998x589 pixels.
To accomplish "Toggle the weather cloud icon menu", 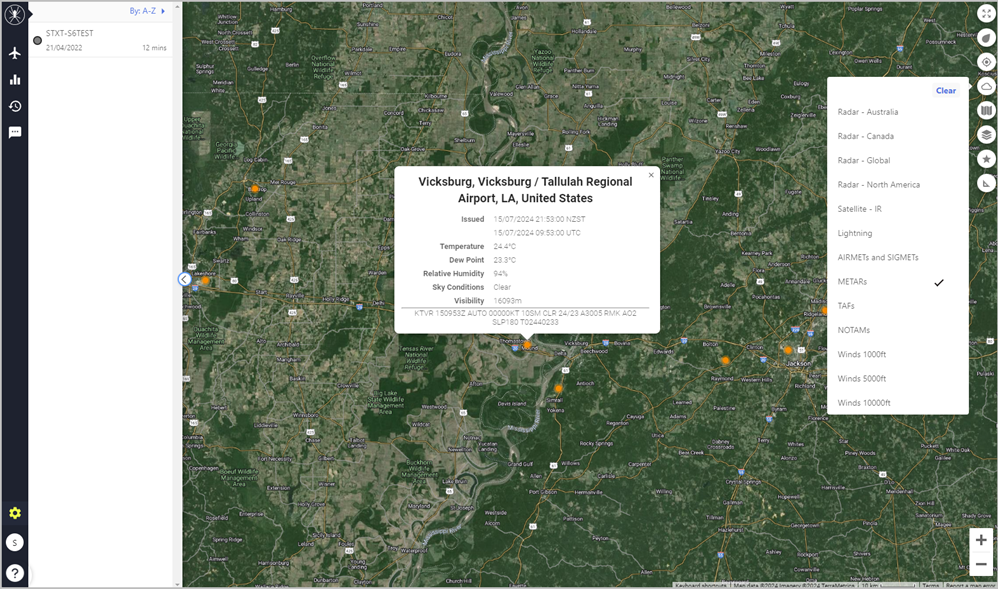I will coord(986,87).
